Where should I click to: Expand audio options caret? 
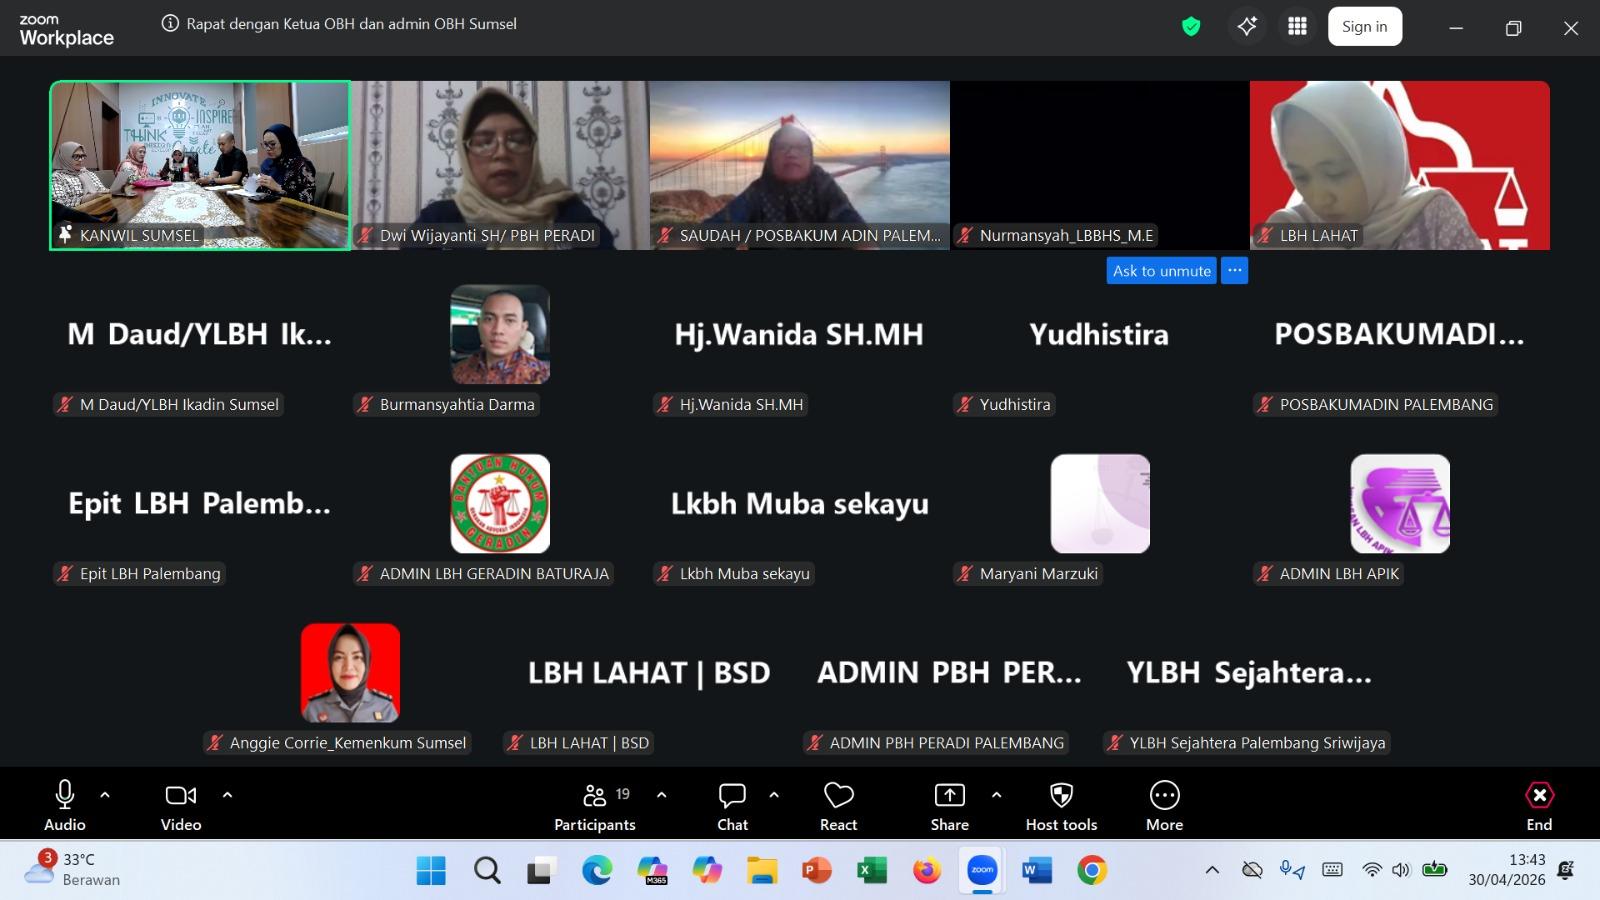tap(105, 795)
